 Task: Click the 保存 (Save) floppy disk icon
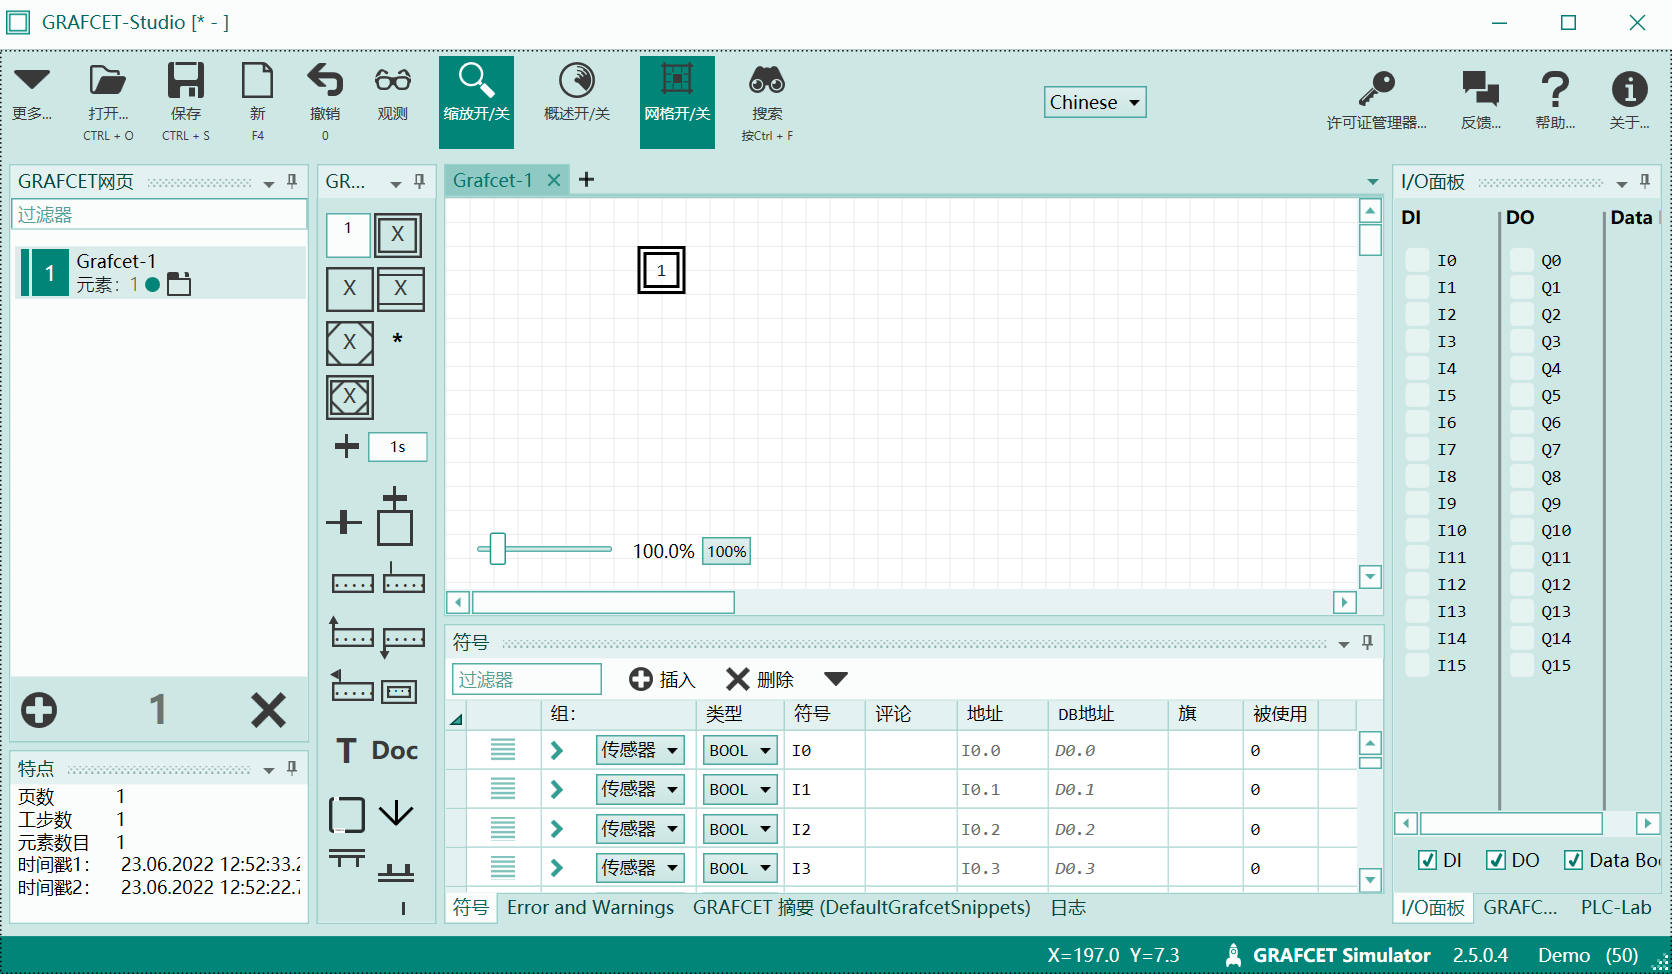click(185, 80)
